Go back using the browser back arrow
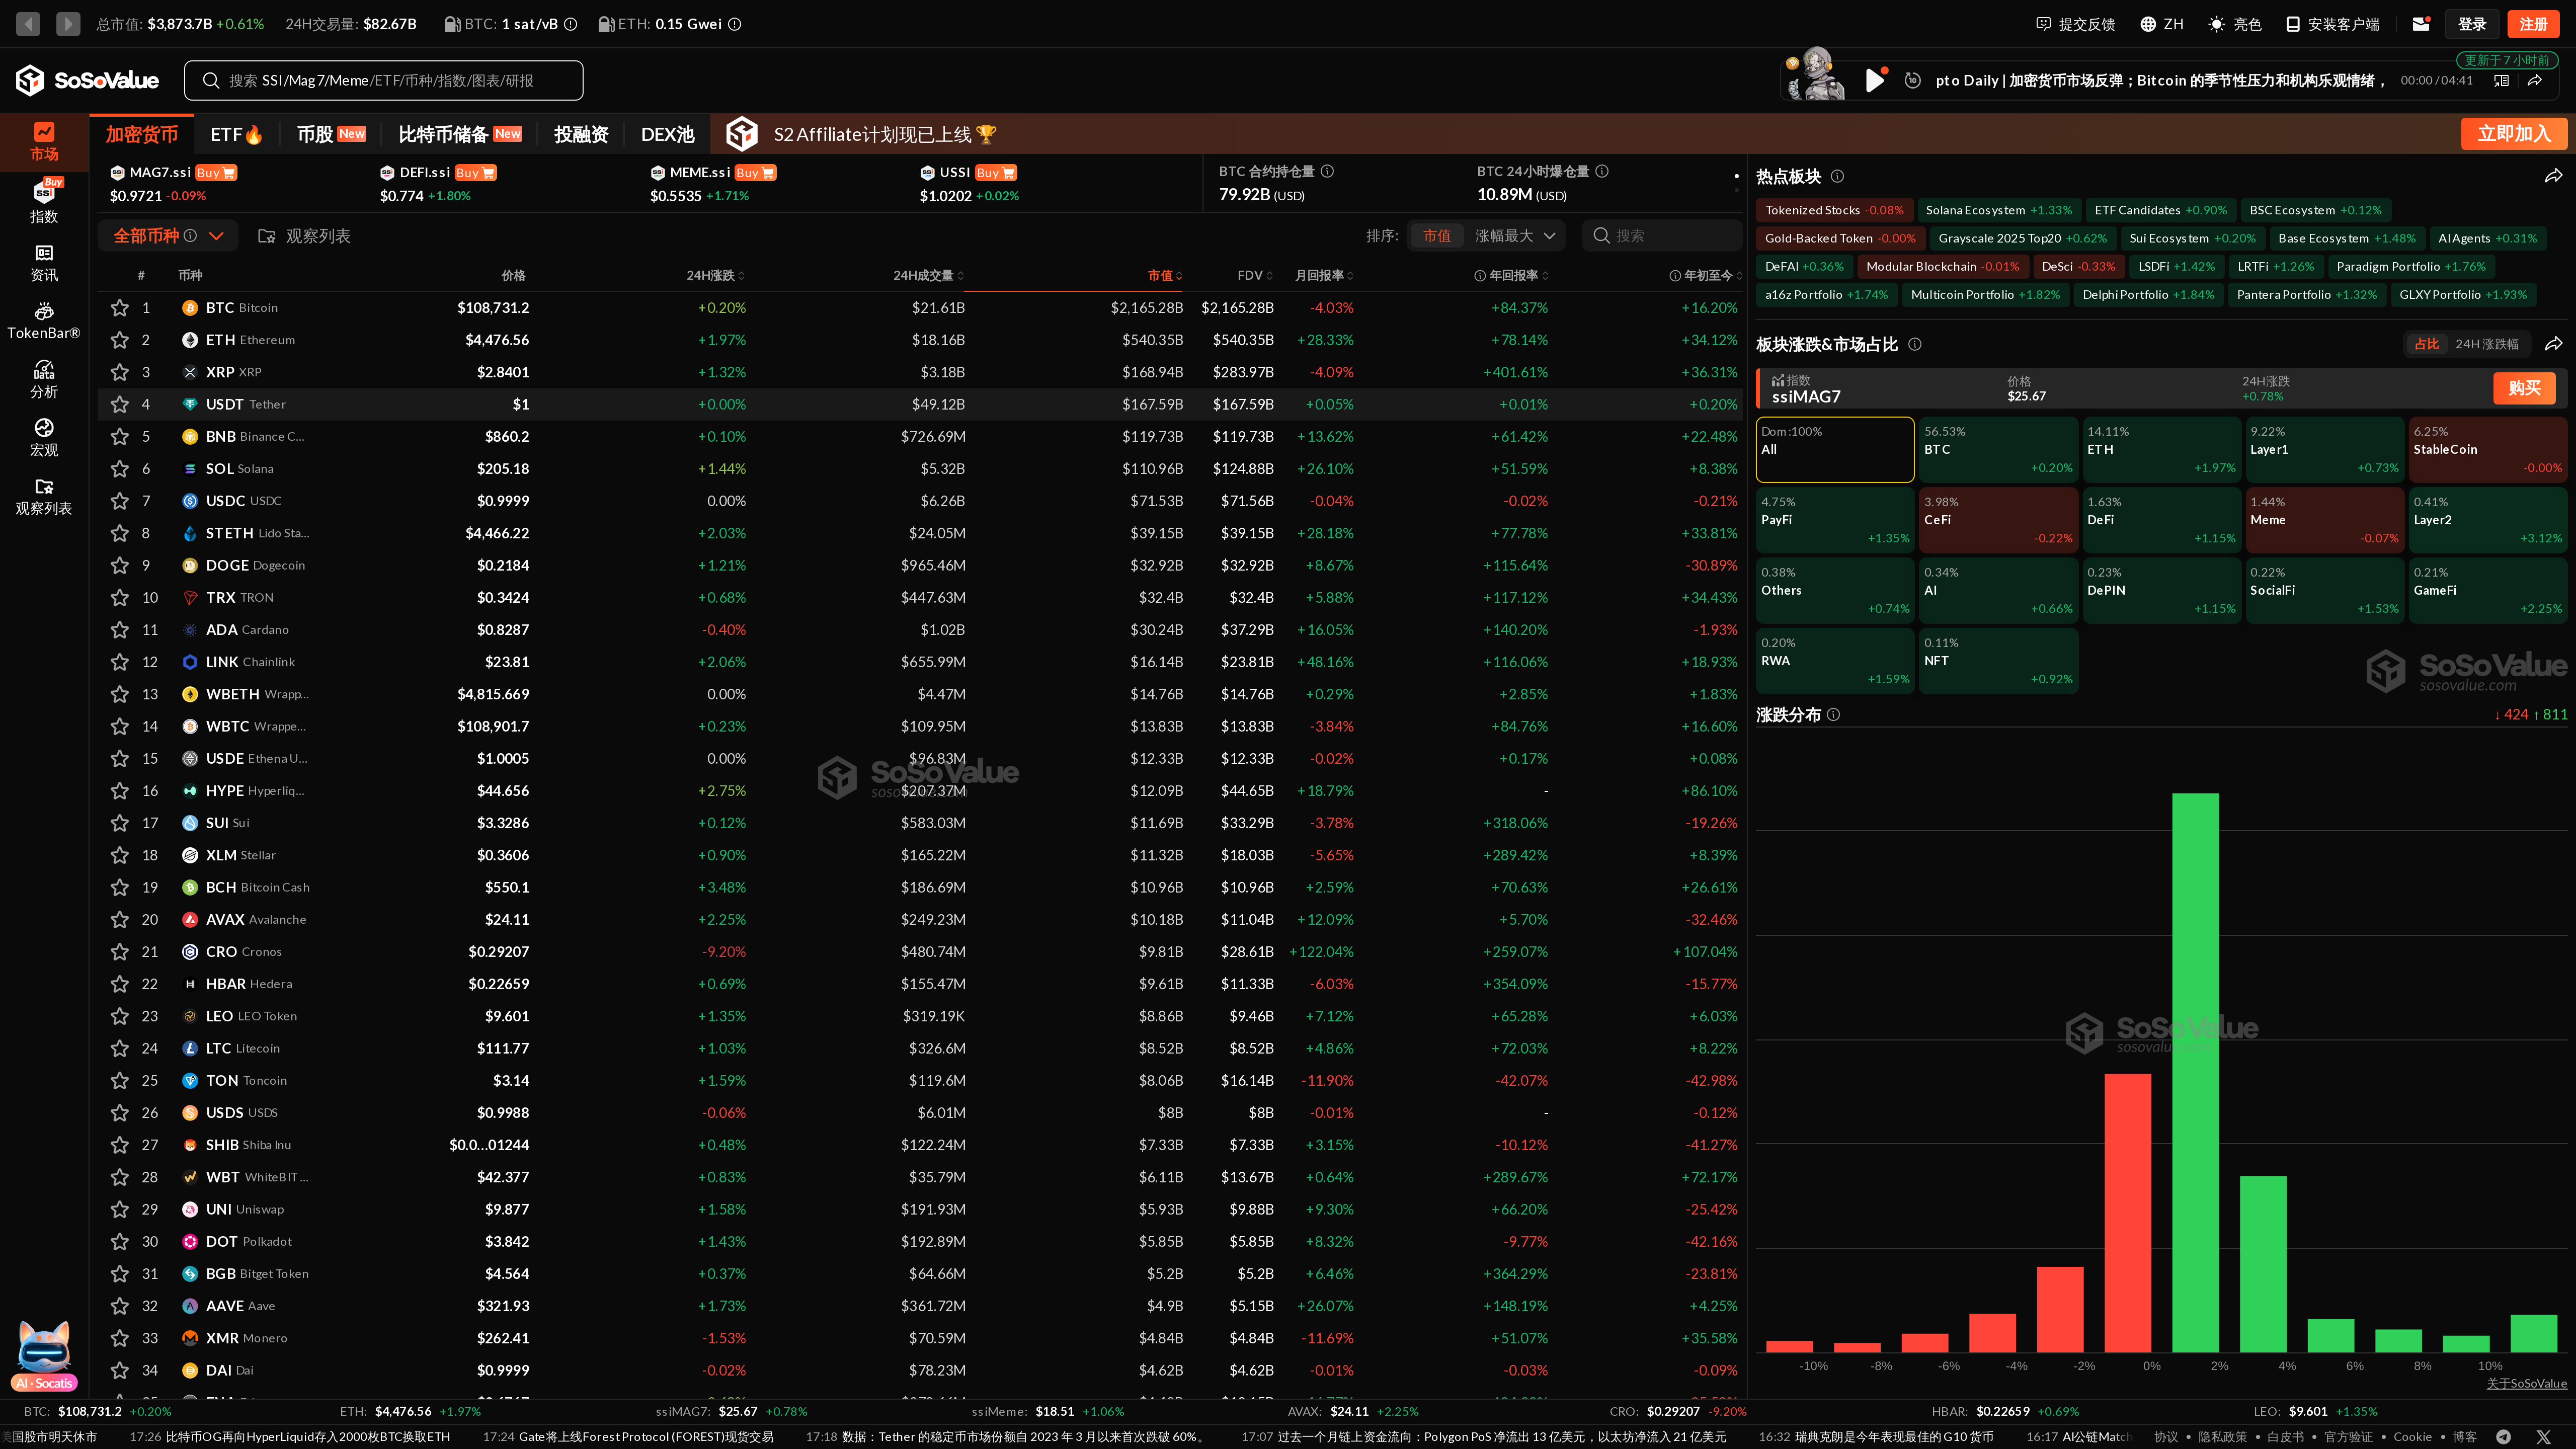Viewport: 2576px width, 1449px height. pos(28,23)
